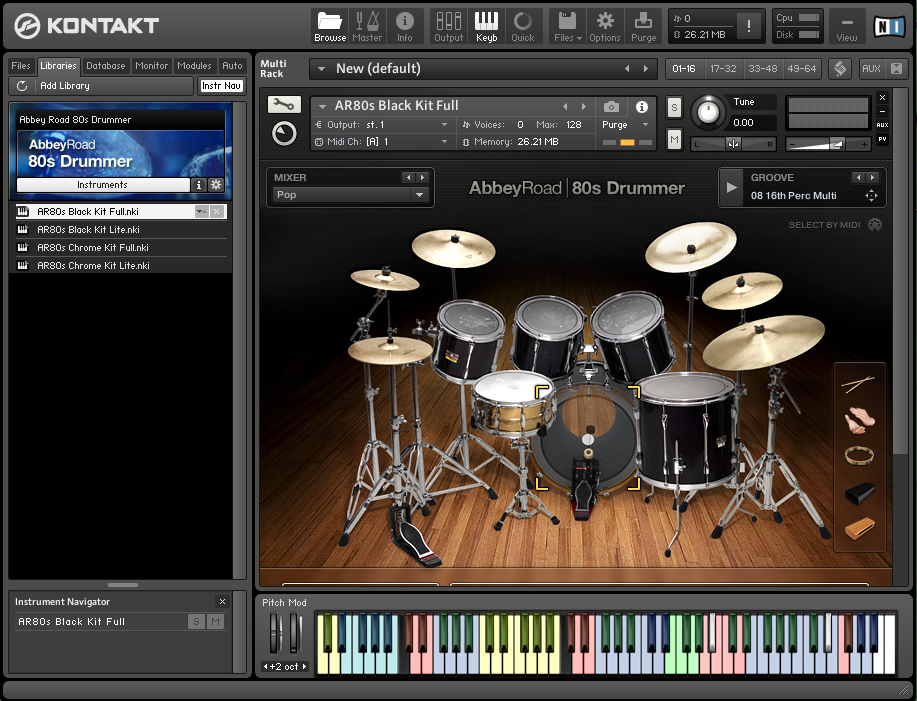917x701 pixels.
Task: Select the hand claps icon
Action: [859, 420]
